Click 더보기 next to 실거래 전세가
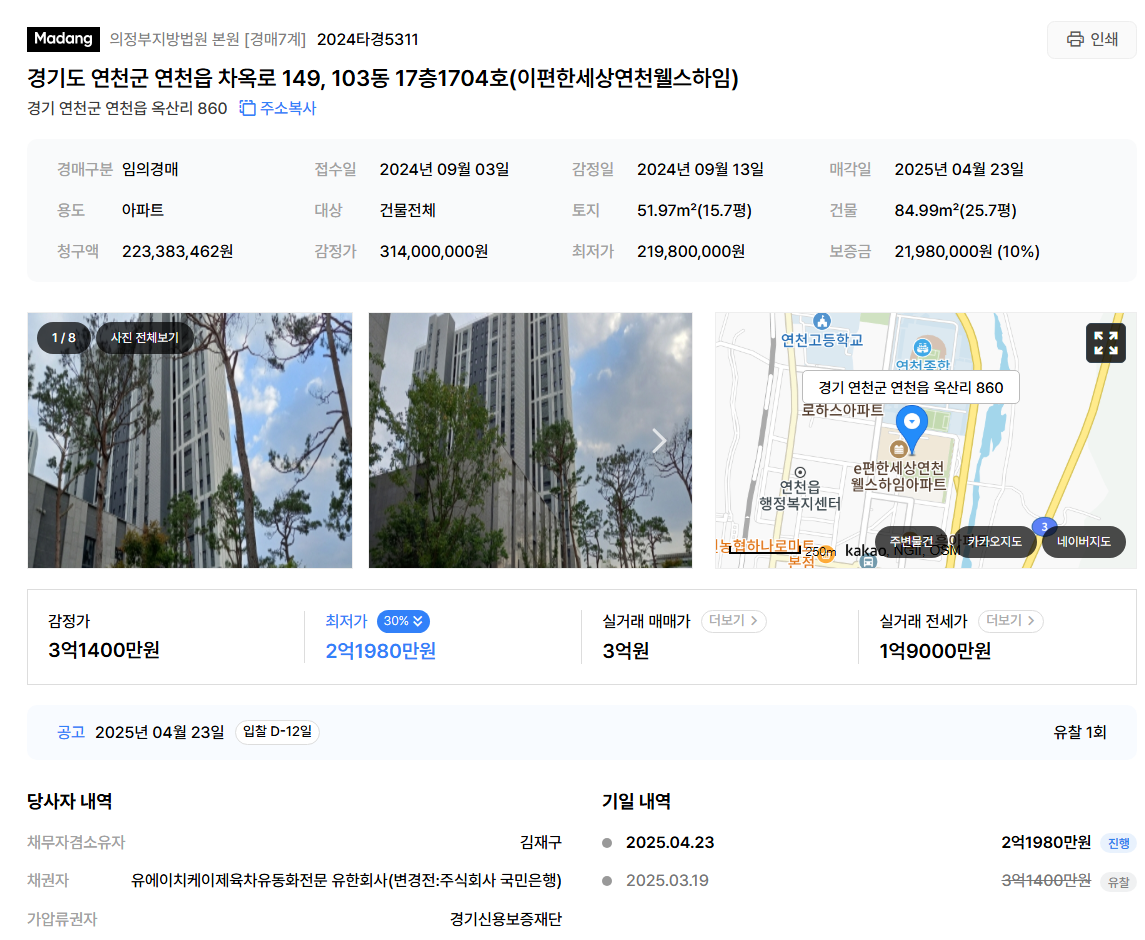Image resolution: width=1145 pixels, height=940 pixels. coord(1011,620)
